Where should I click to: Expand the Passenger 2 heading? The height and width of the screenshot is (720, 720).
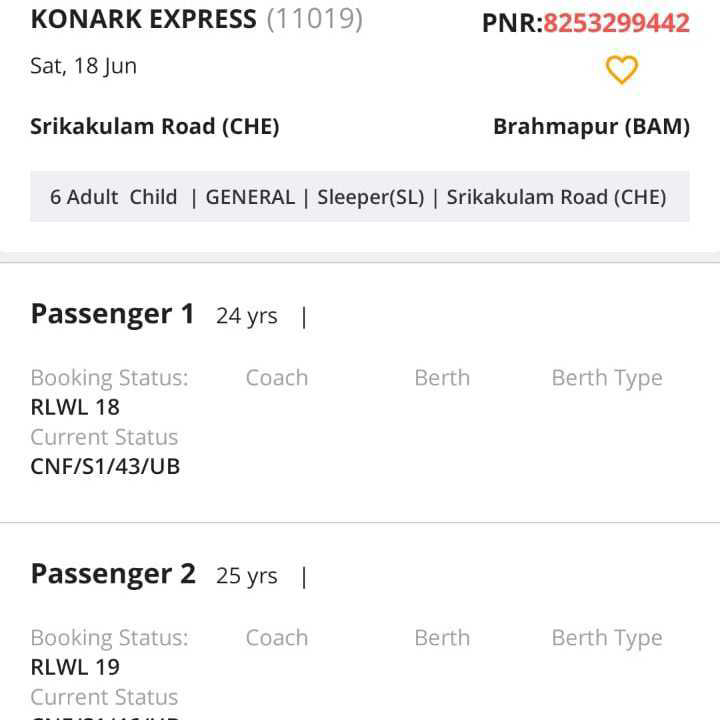point(113,574)
